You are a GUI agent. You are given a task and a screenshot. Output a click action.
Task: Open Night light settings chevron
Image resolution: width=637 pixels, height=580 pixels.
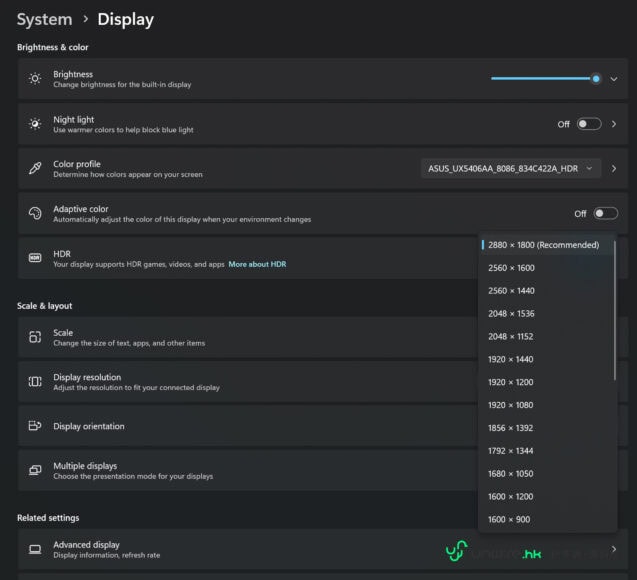click(x=614, y=124)
